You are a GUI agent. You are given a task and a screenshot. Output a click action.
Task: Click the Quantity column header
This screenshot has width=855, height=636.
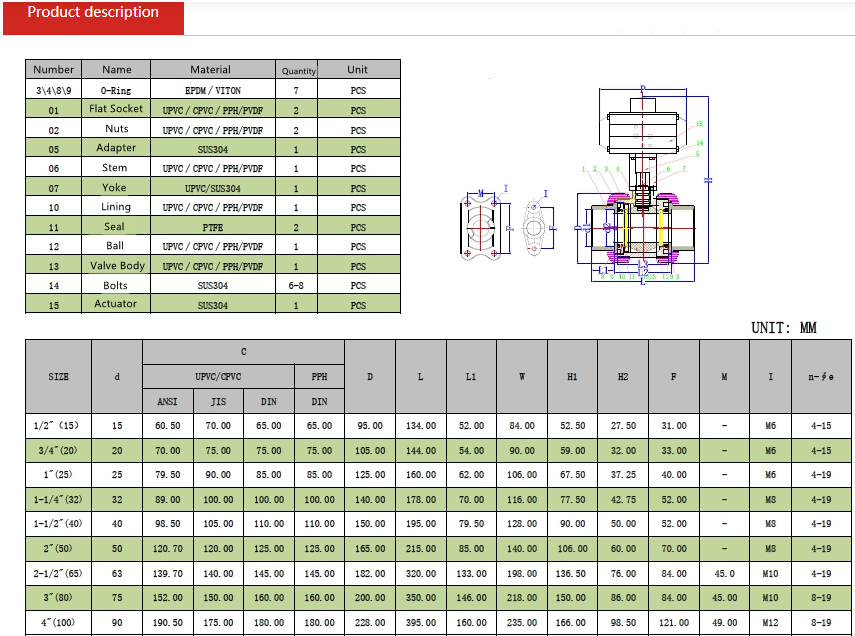pos(297,69)
